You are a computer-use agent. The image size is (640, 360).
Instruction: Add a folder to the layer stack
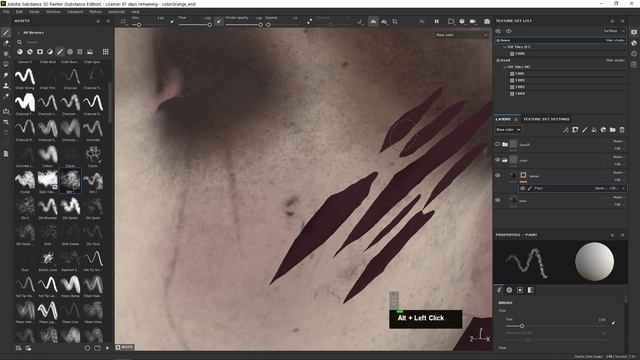coord(613,130)
